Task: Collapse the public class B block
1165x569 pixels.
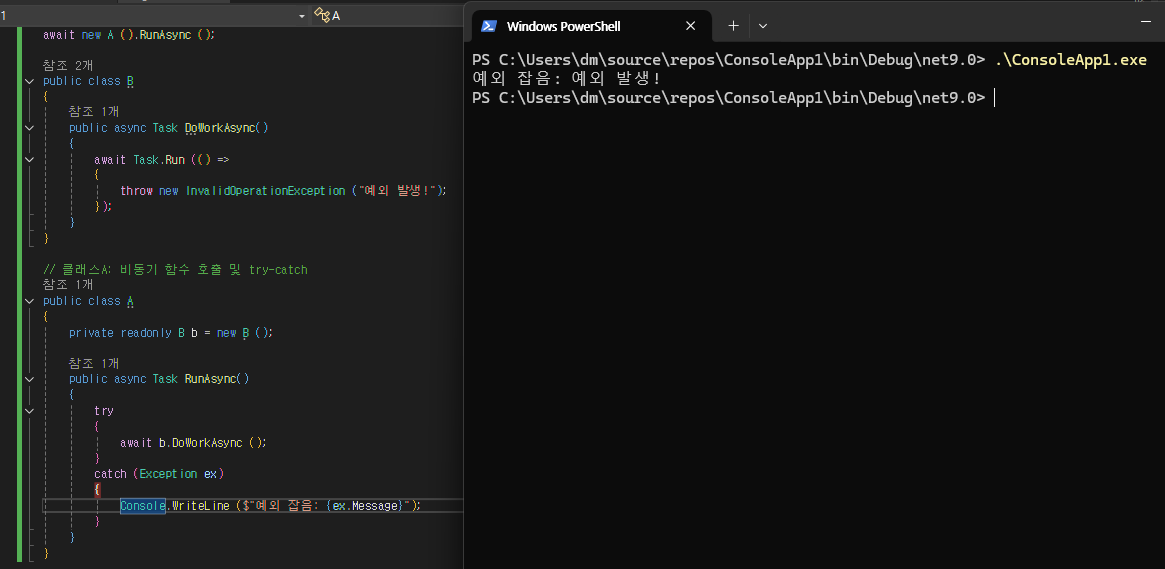Action: pyautogui.click(x=29, y=81)
